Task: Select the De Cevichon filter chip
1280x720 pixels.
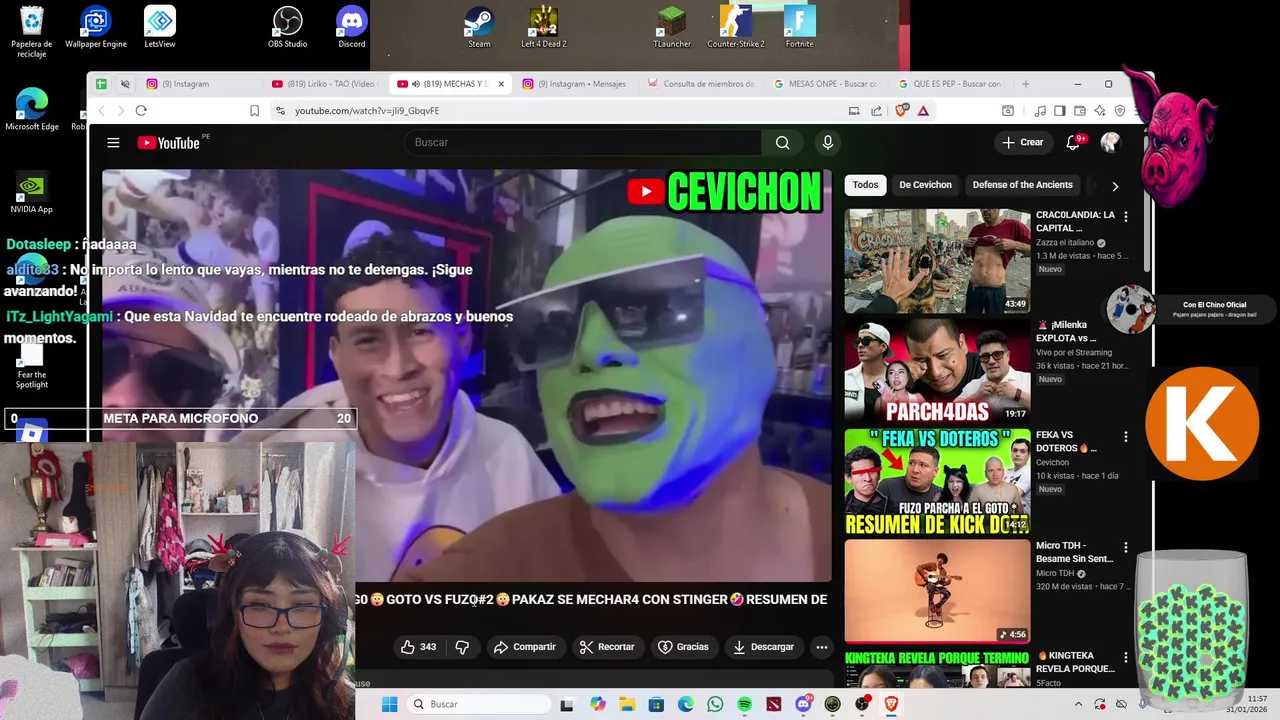Action: [x=925, y=185]
